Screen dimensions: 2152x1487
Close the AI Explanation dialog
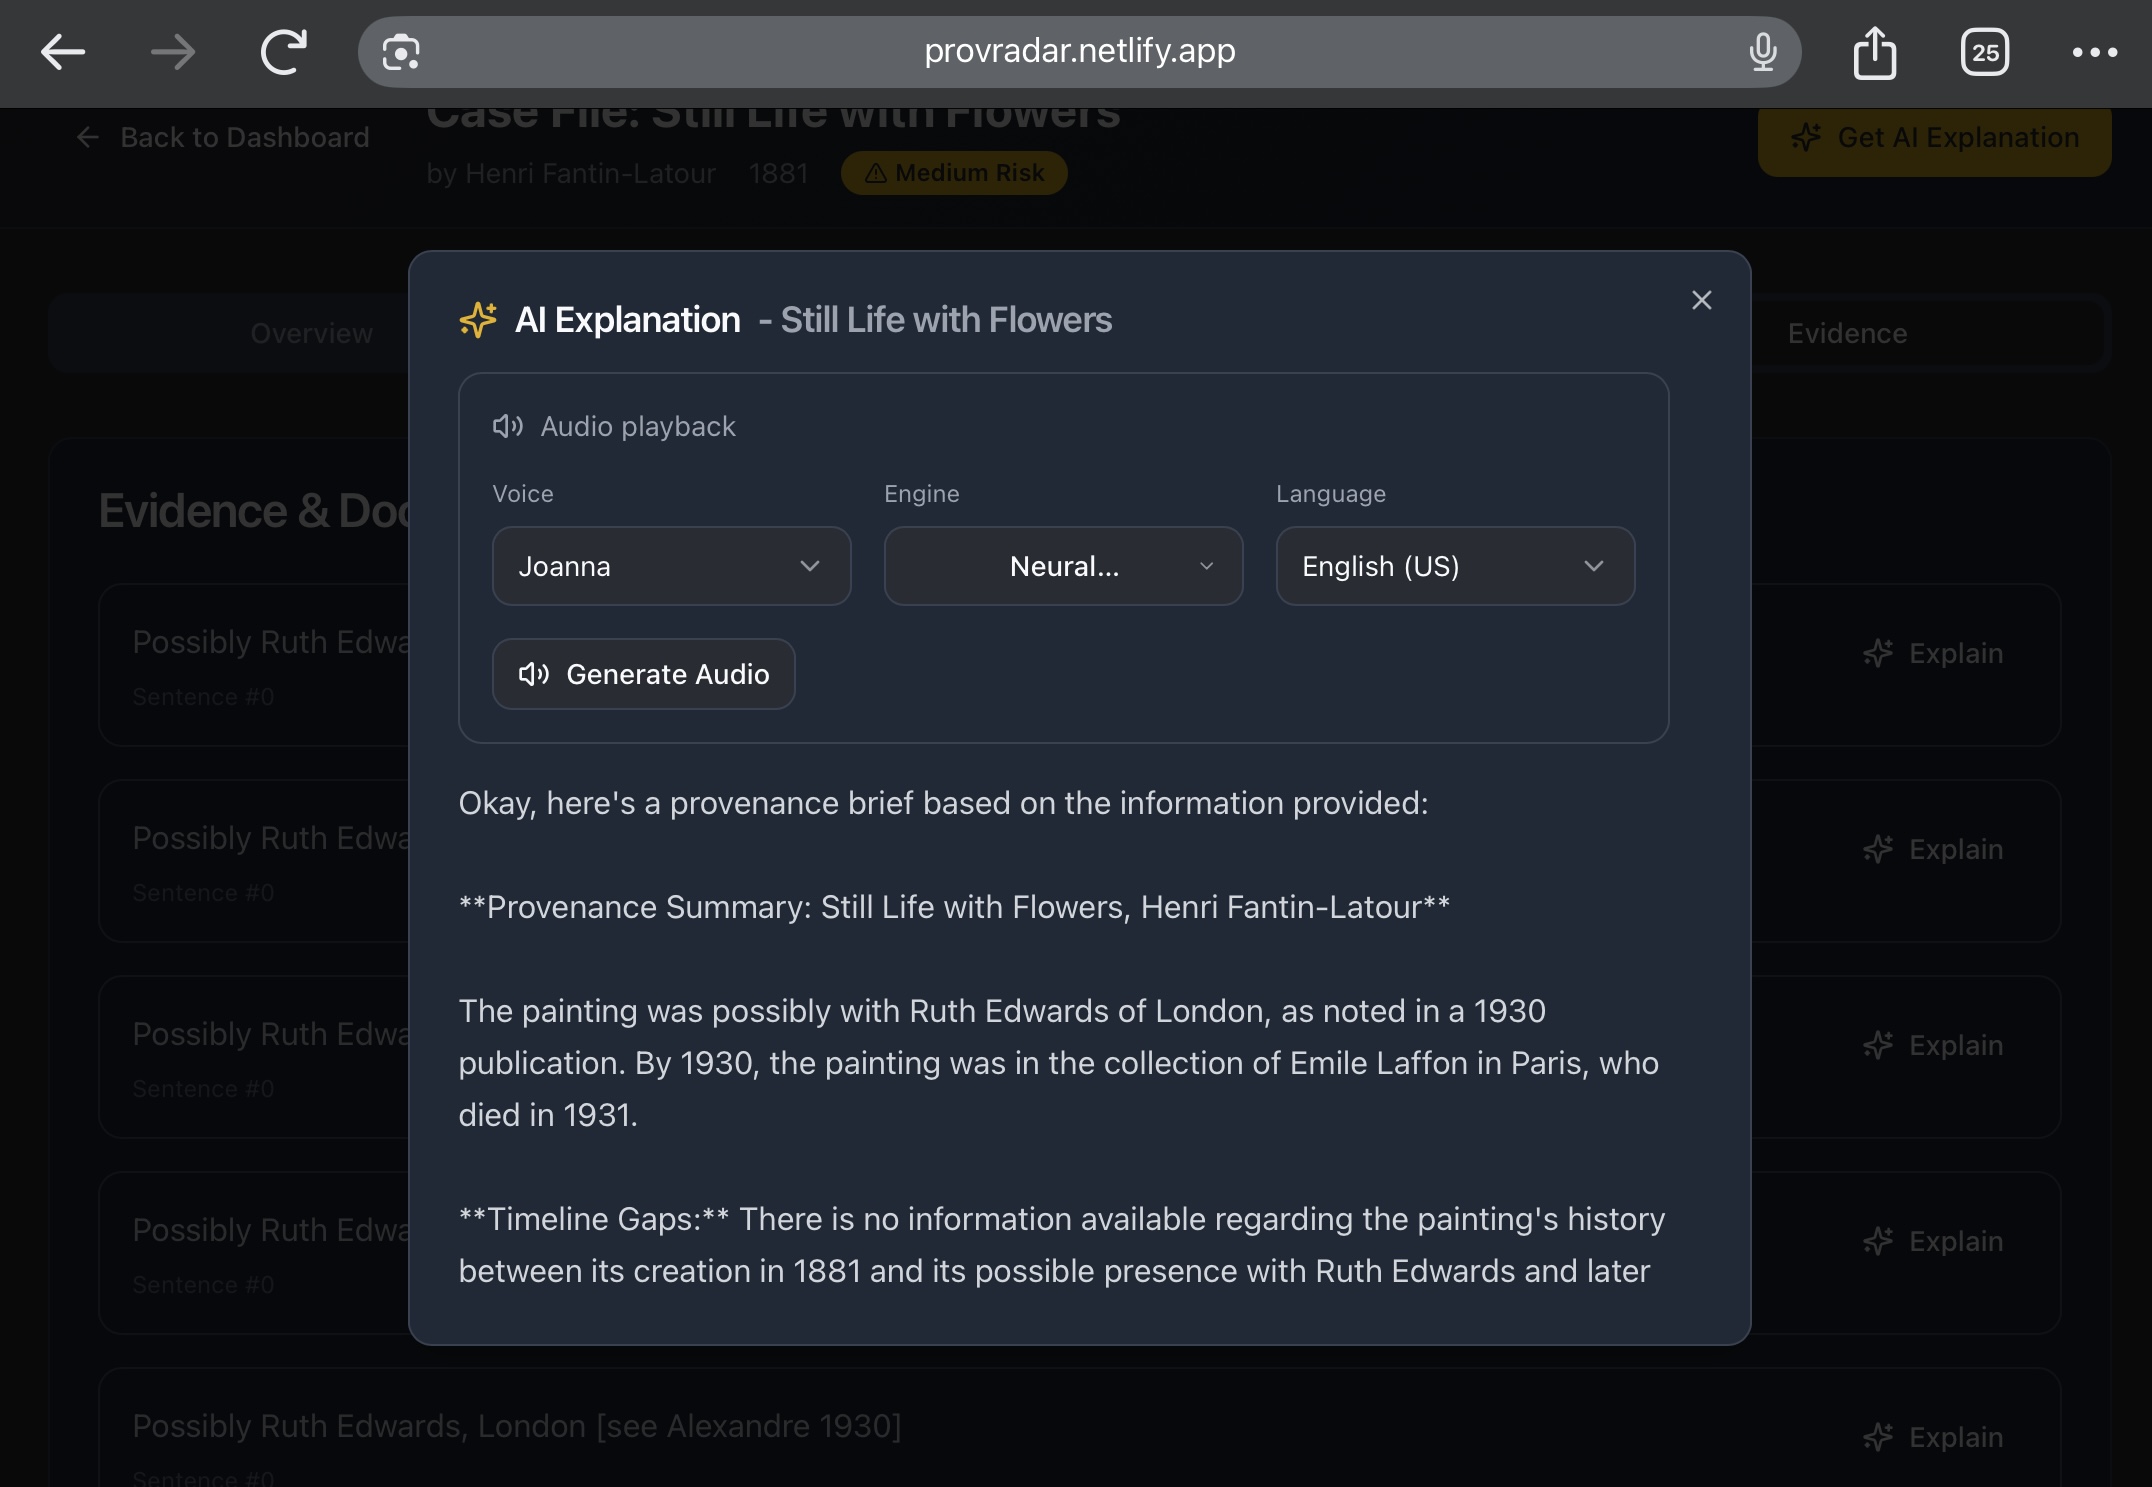(1701, 300)
